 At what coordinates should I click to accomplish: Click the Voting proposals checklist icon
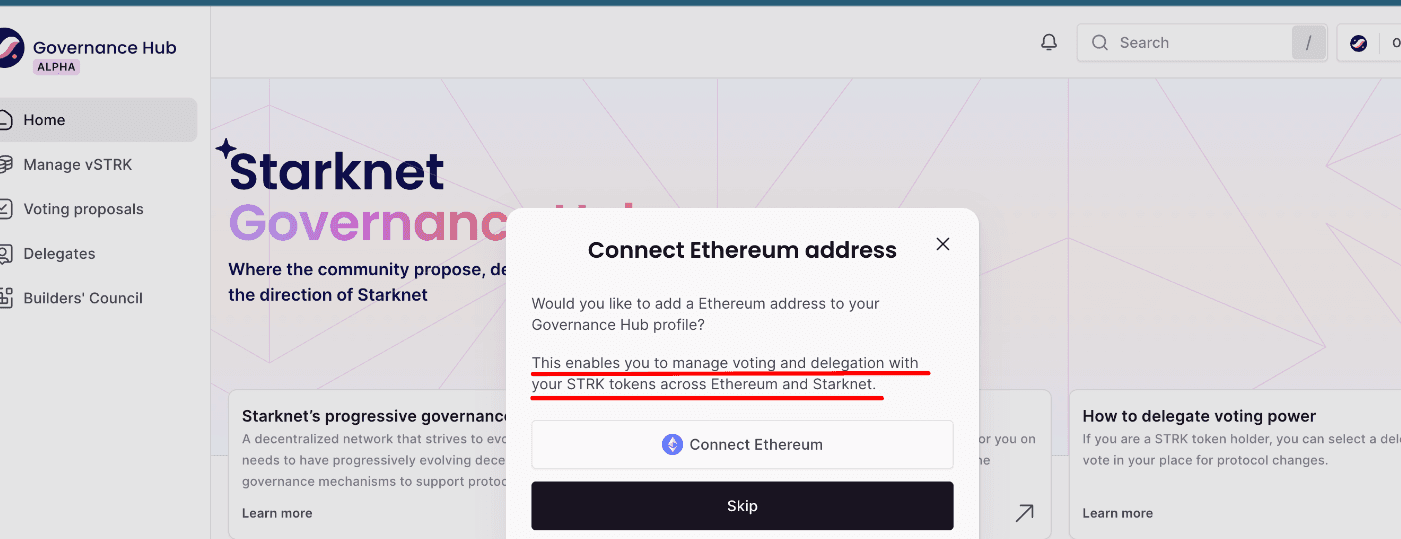click(6, 209)
